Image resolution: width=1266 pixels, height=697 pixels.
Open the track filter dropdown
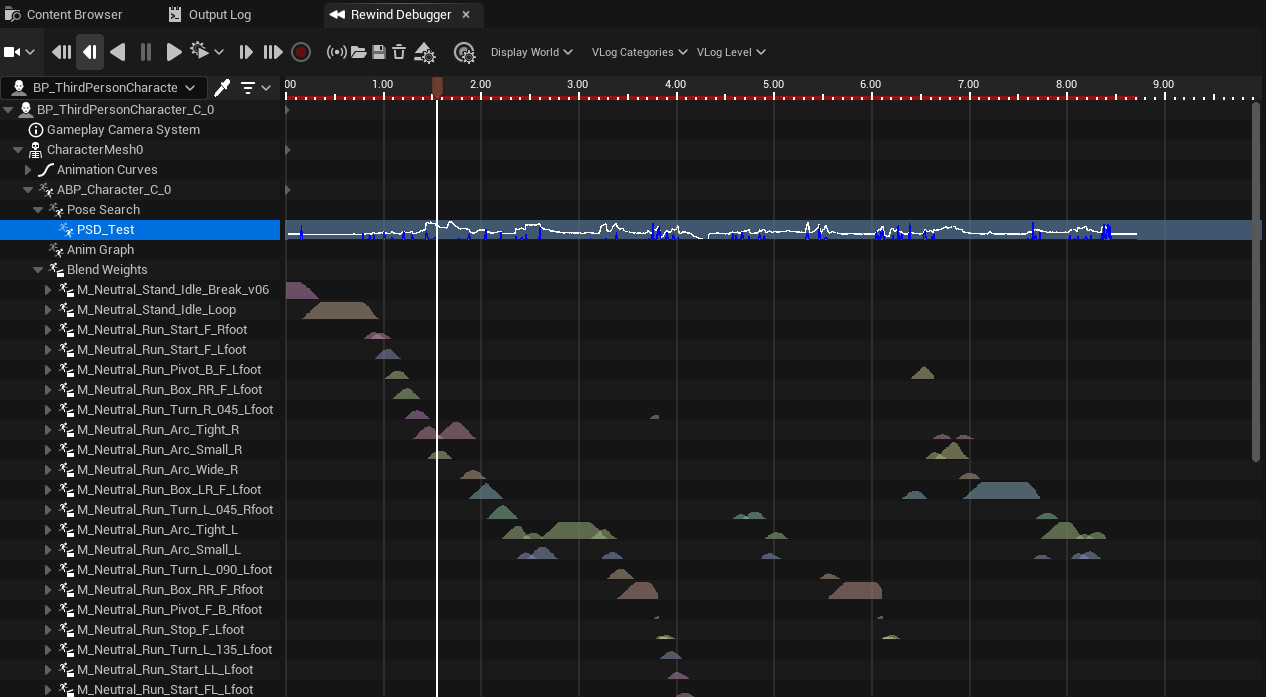pyautogui.click(x=256, y=88)
